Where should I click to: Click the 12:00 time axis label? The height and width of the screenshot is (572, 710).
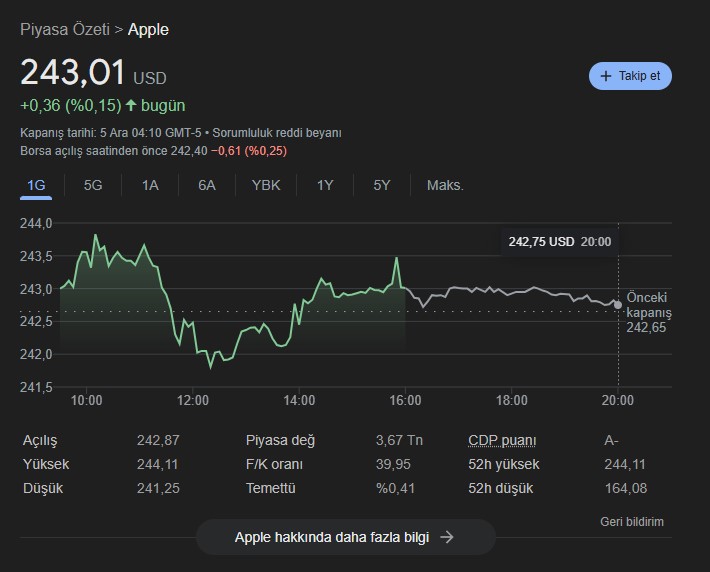[193, 400]
